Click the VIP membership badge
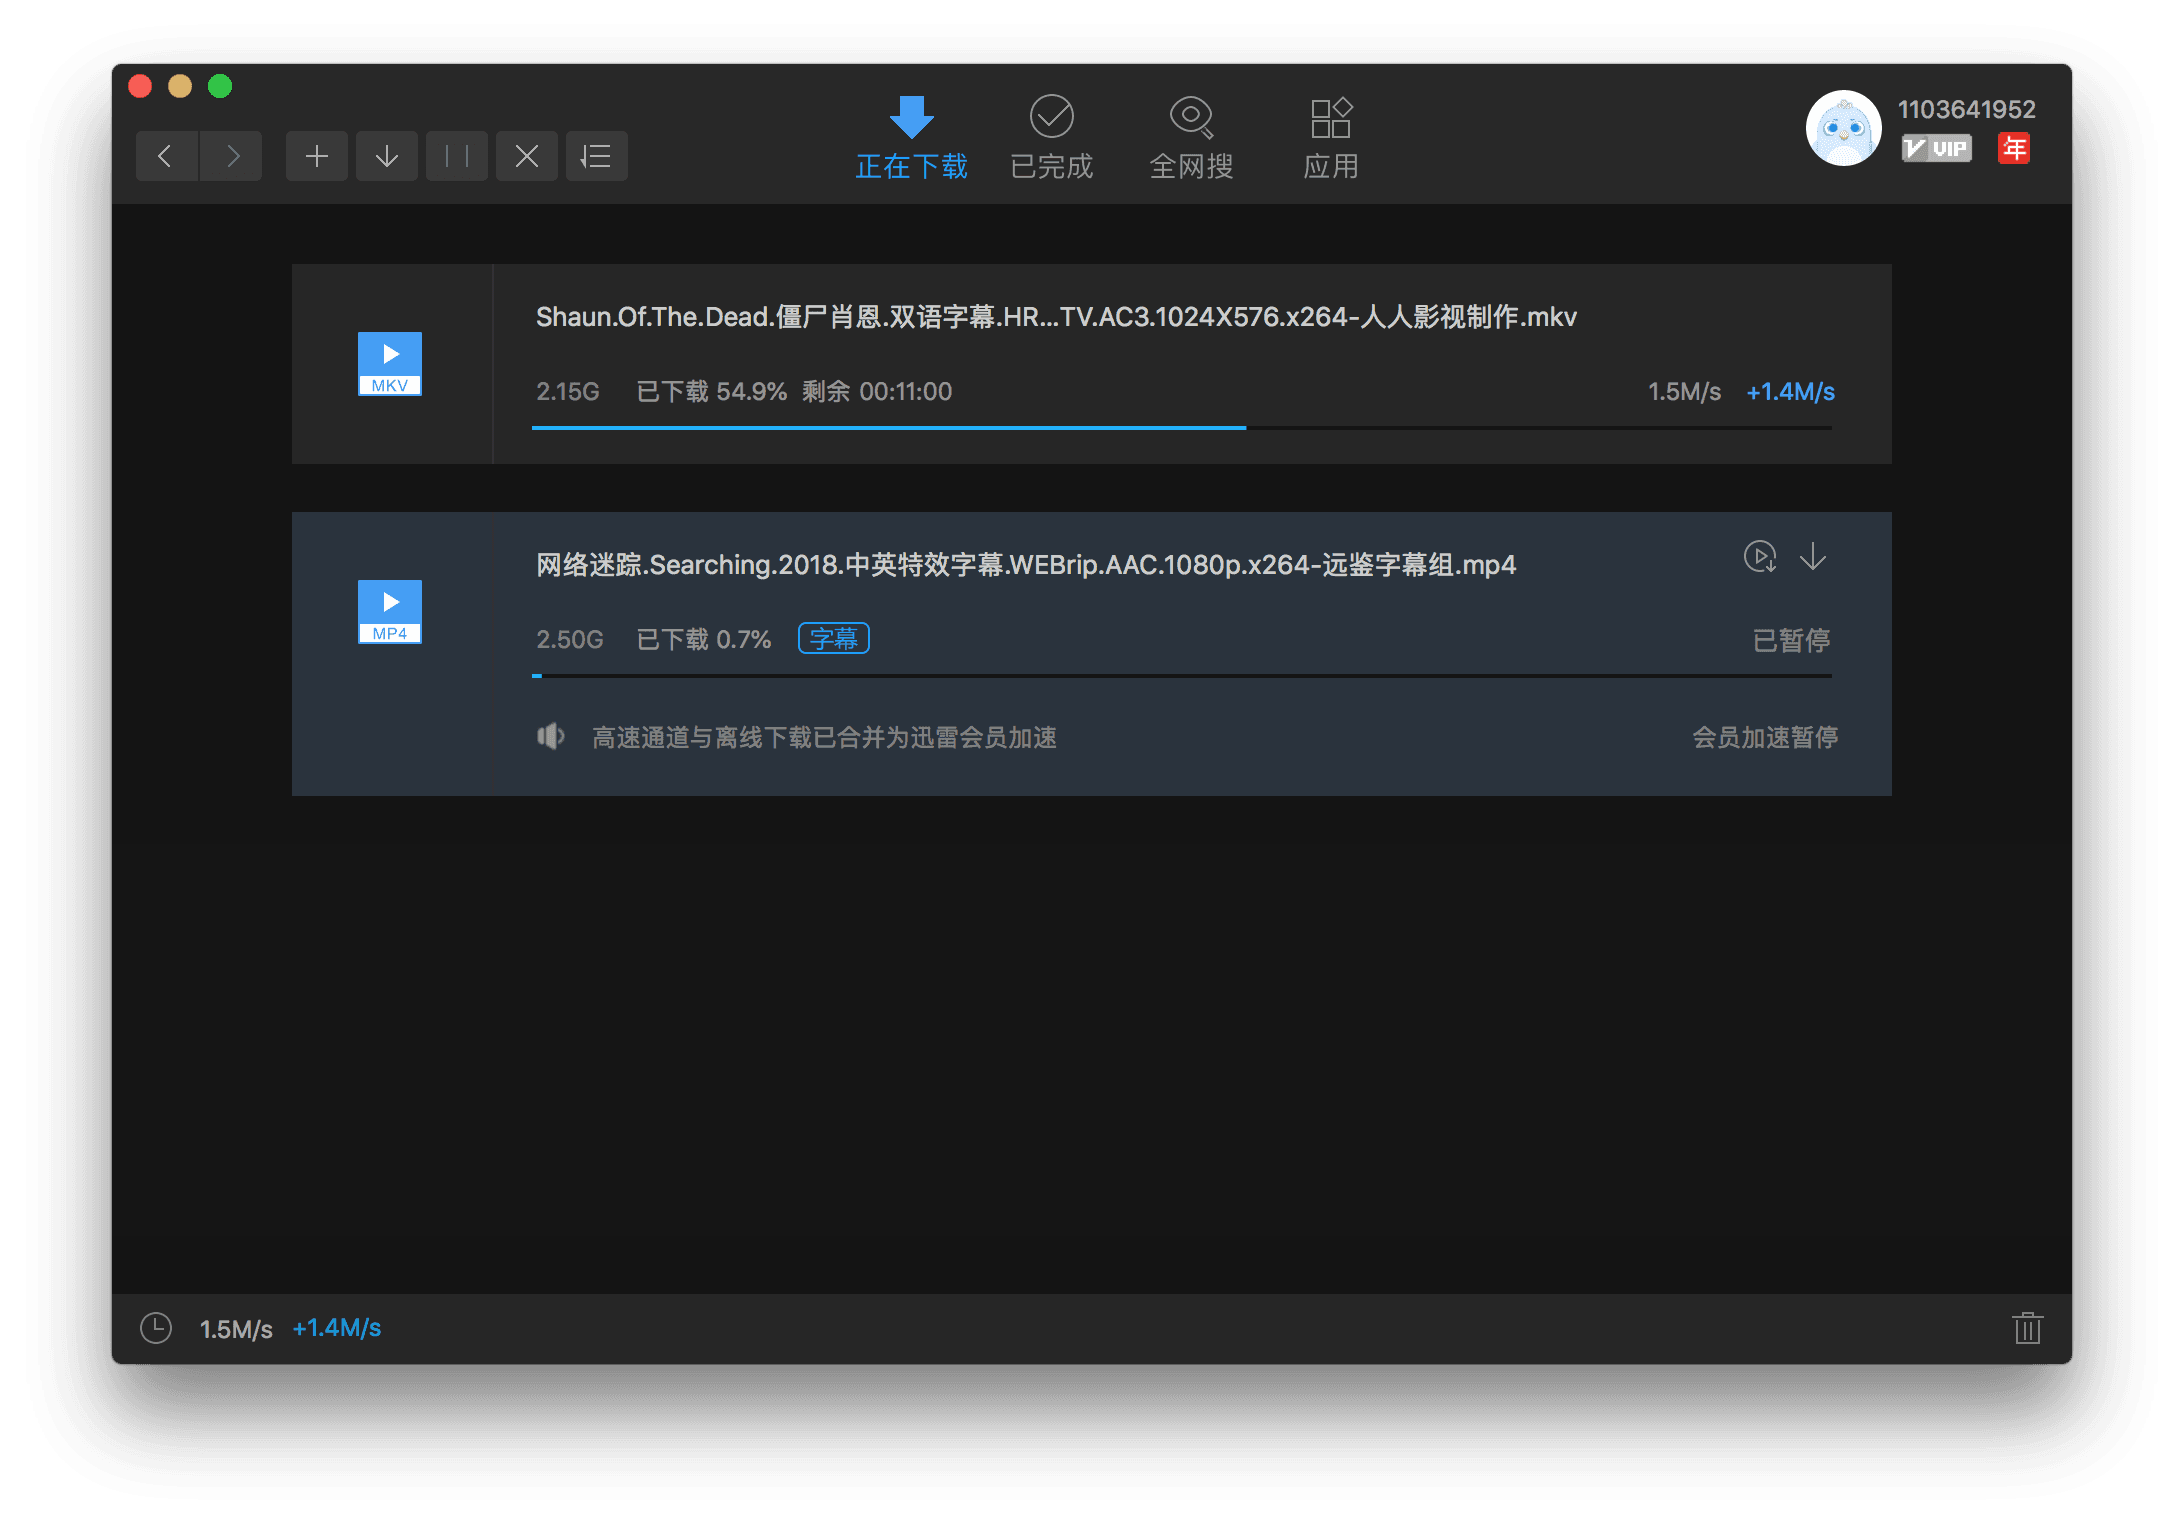The height and width of the screenshot is (1524, 2184). [x=1936, y=149]
